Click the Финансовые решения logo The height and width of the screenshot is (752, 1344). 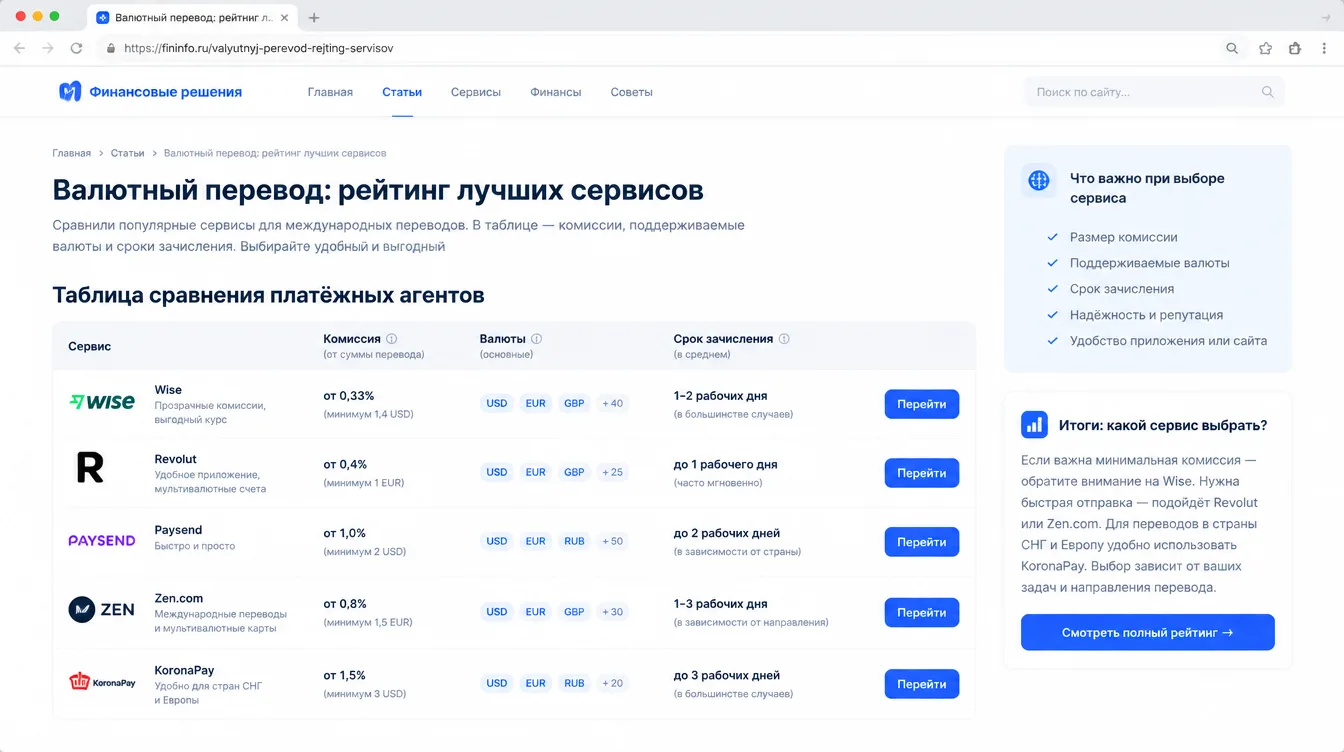[x=150, y=92]
